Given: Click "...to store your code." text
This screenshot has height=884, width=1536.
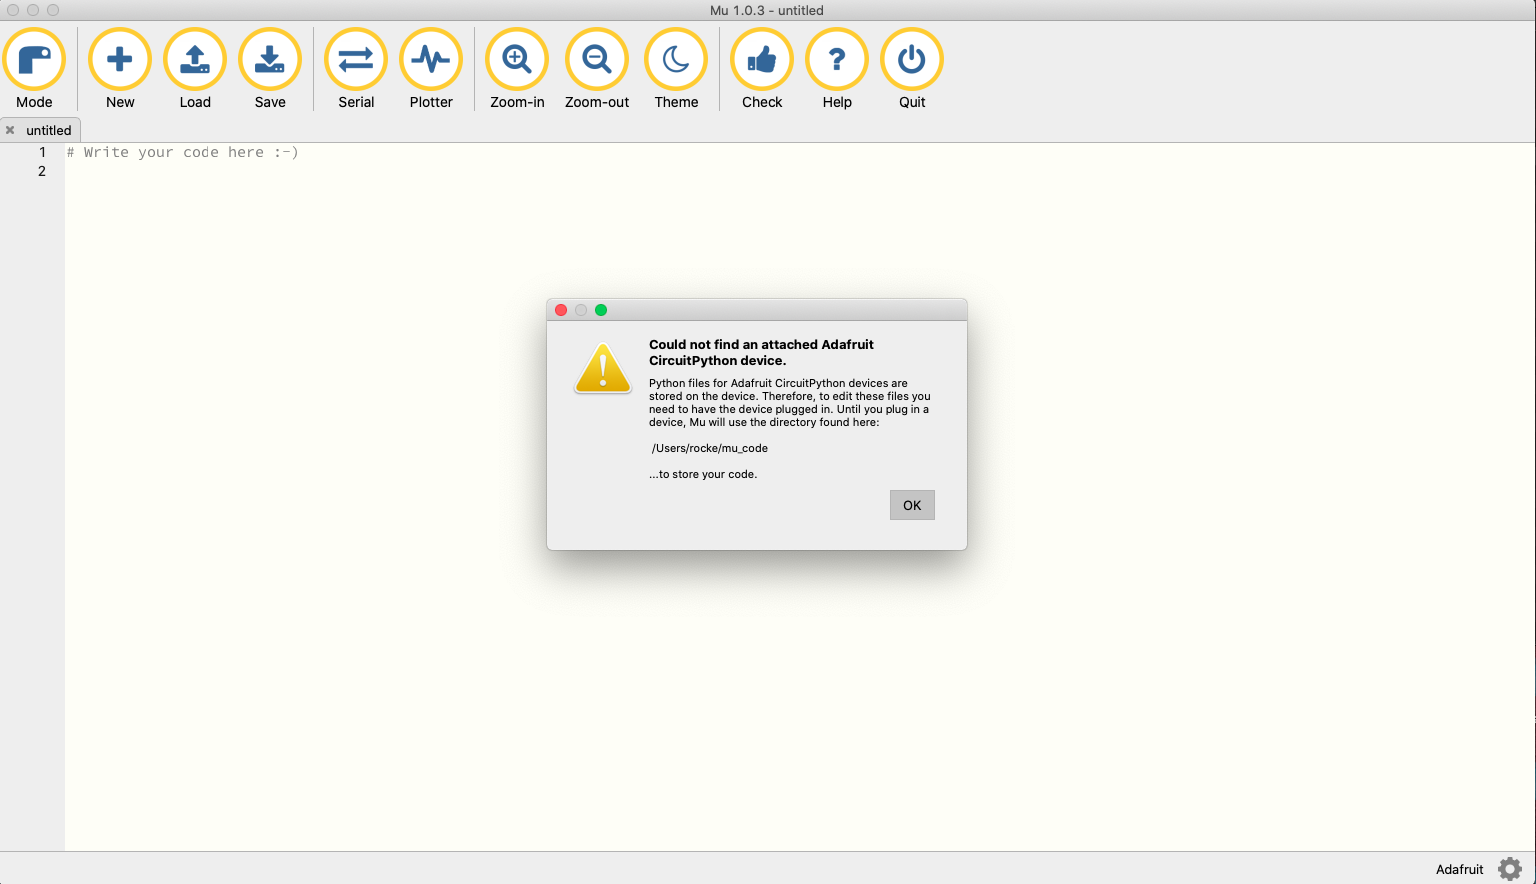Looking at the screenshot, I should pos(703,474).
